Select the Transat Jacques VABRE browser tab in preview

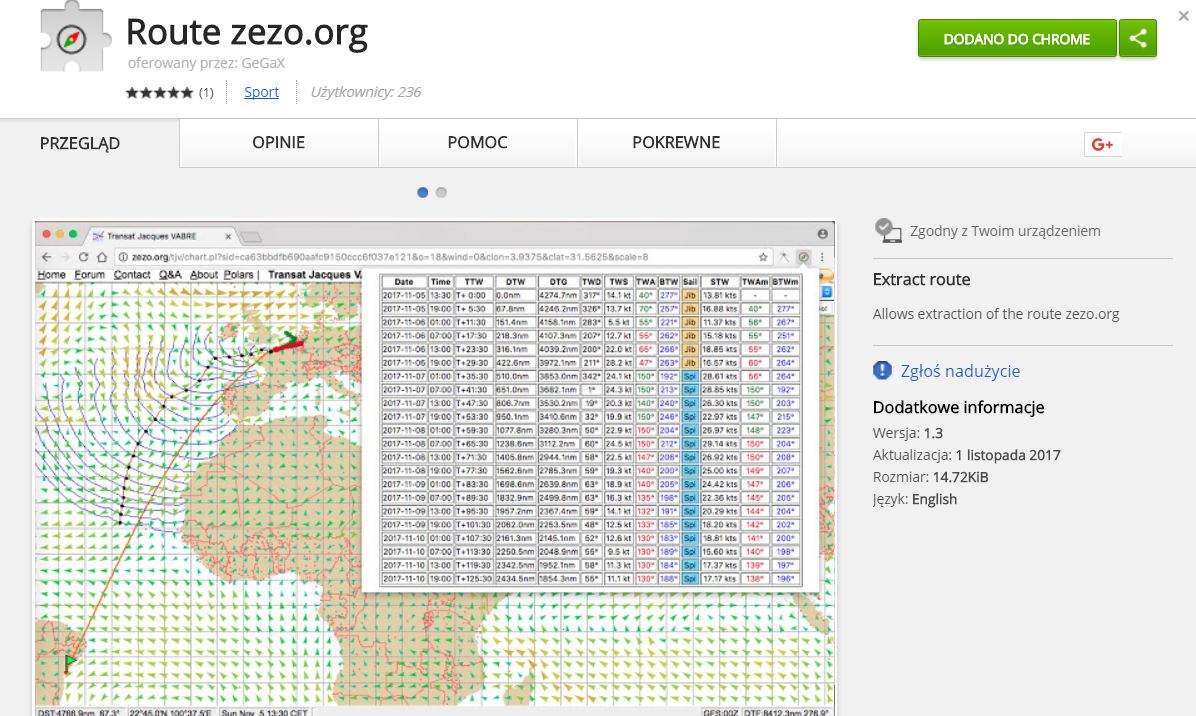[x=160, y=236]
